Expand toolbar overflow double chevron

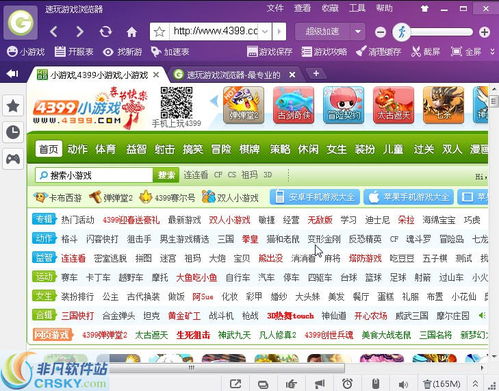(492, 52)
